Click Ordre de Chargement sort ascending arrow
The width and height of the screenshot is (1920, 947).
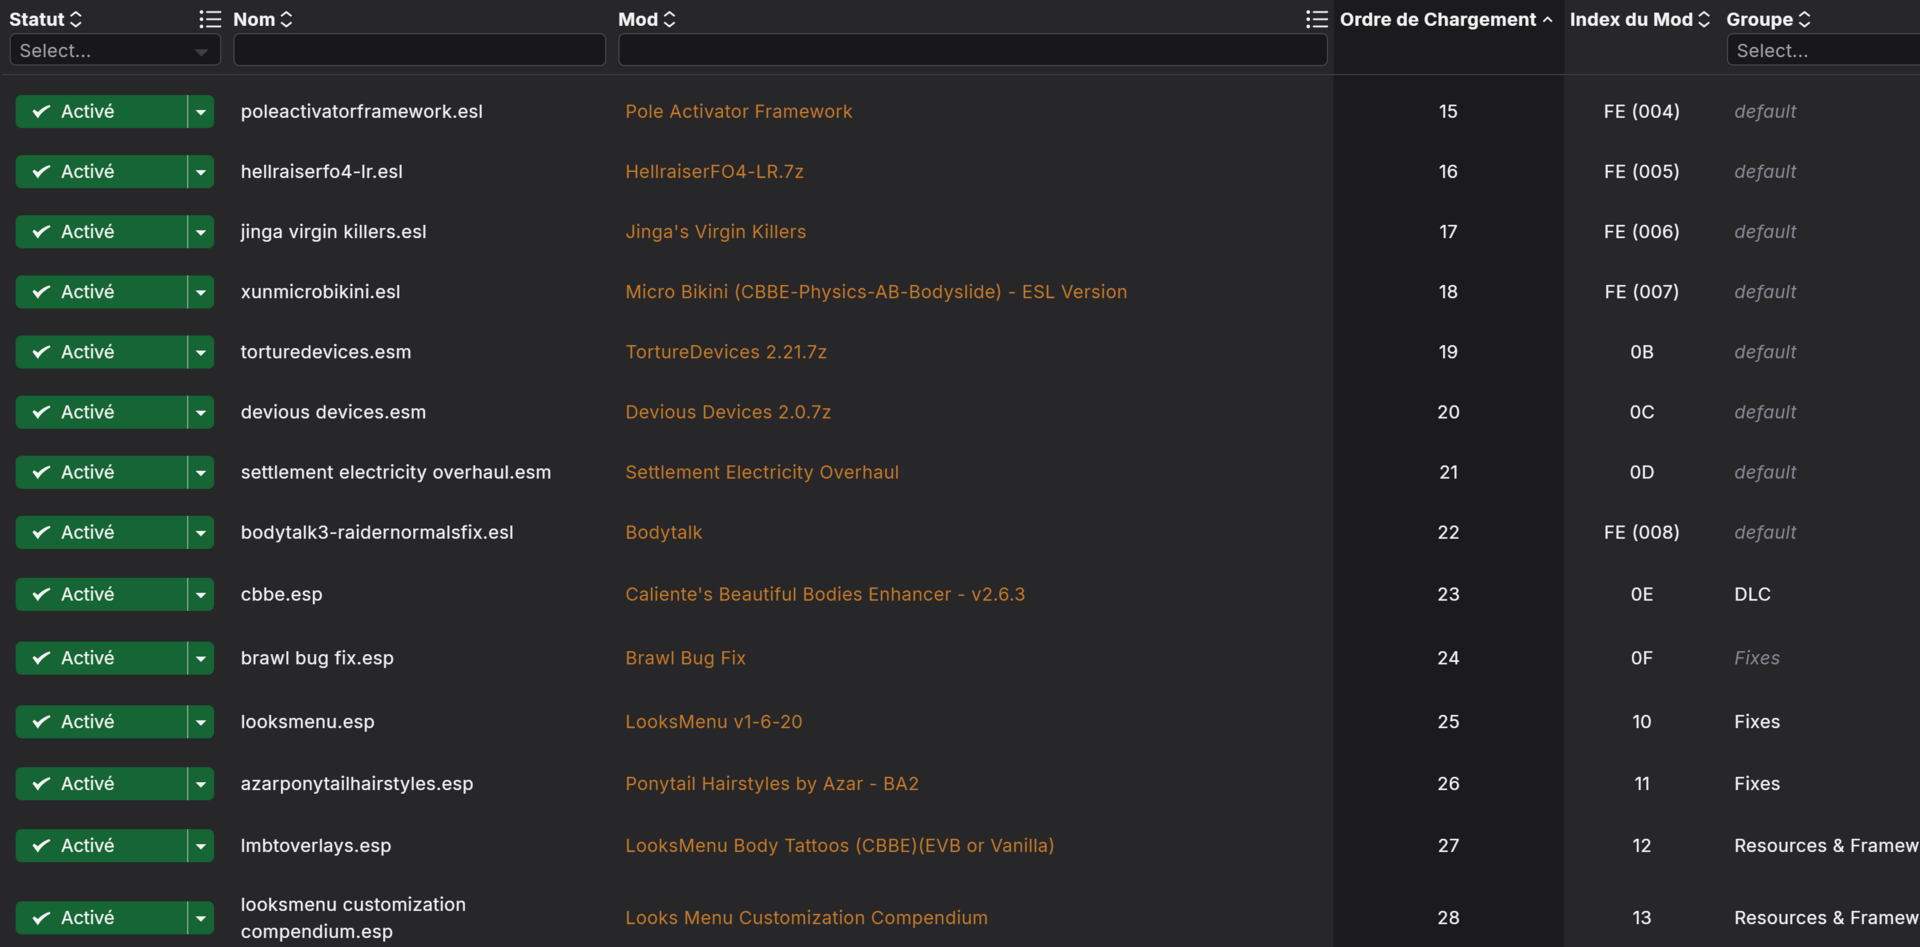(x=1547, y=19)
